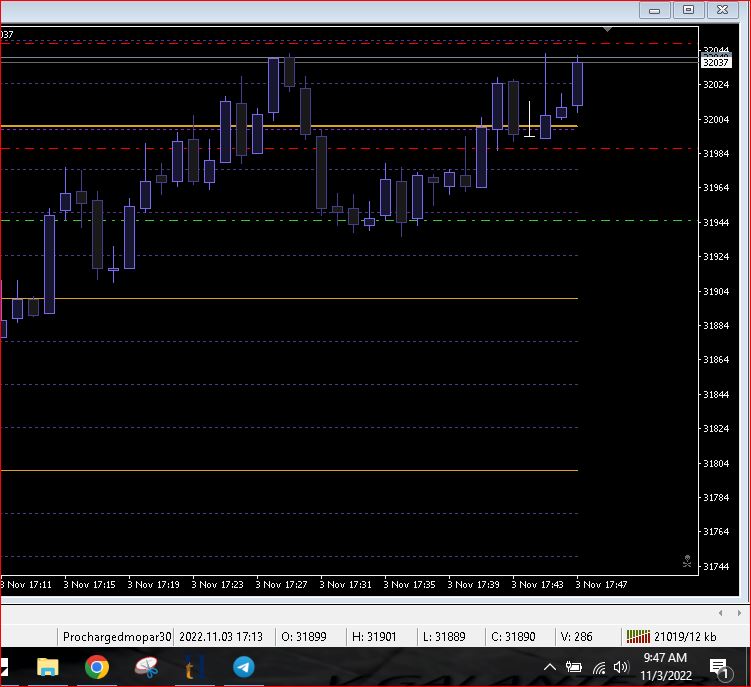The width and height of the screenshot is (751, 687).
Task: Click the battery icon in the system tray
Action: coord(574,667)
